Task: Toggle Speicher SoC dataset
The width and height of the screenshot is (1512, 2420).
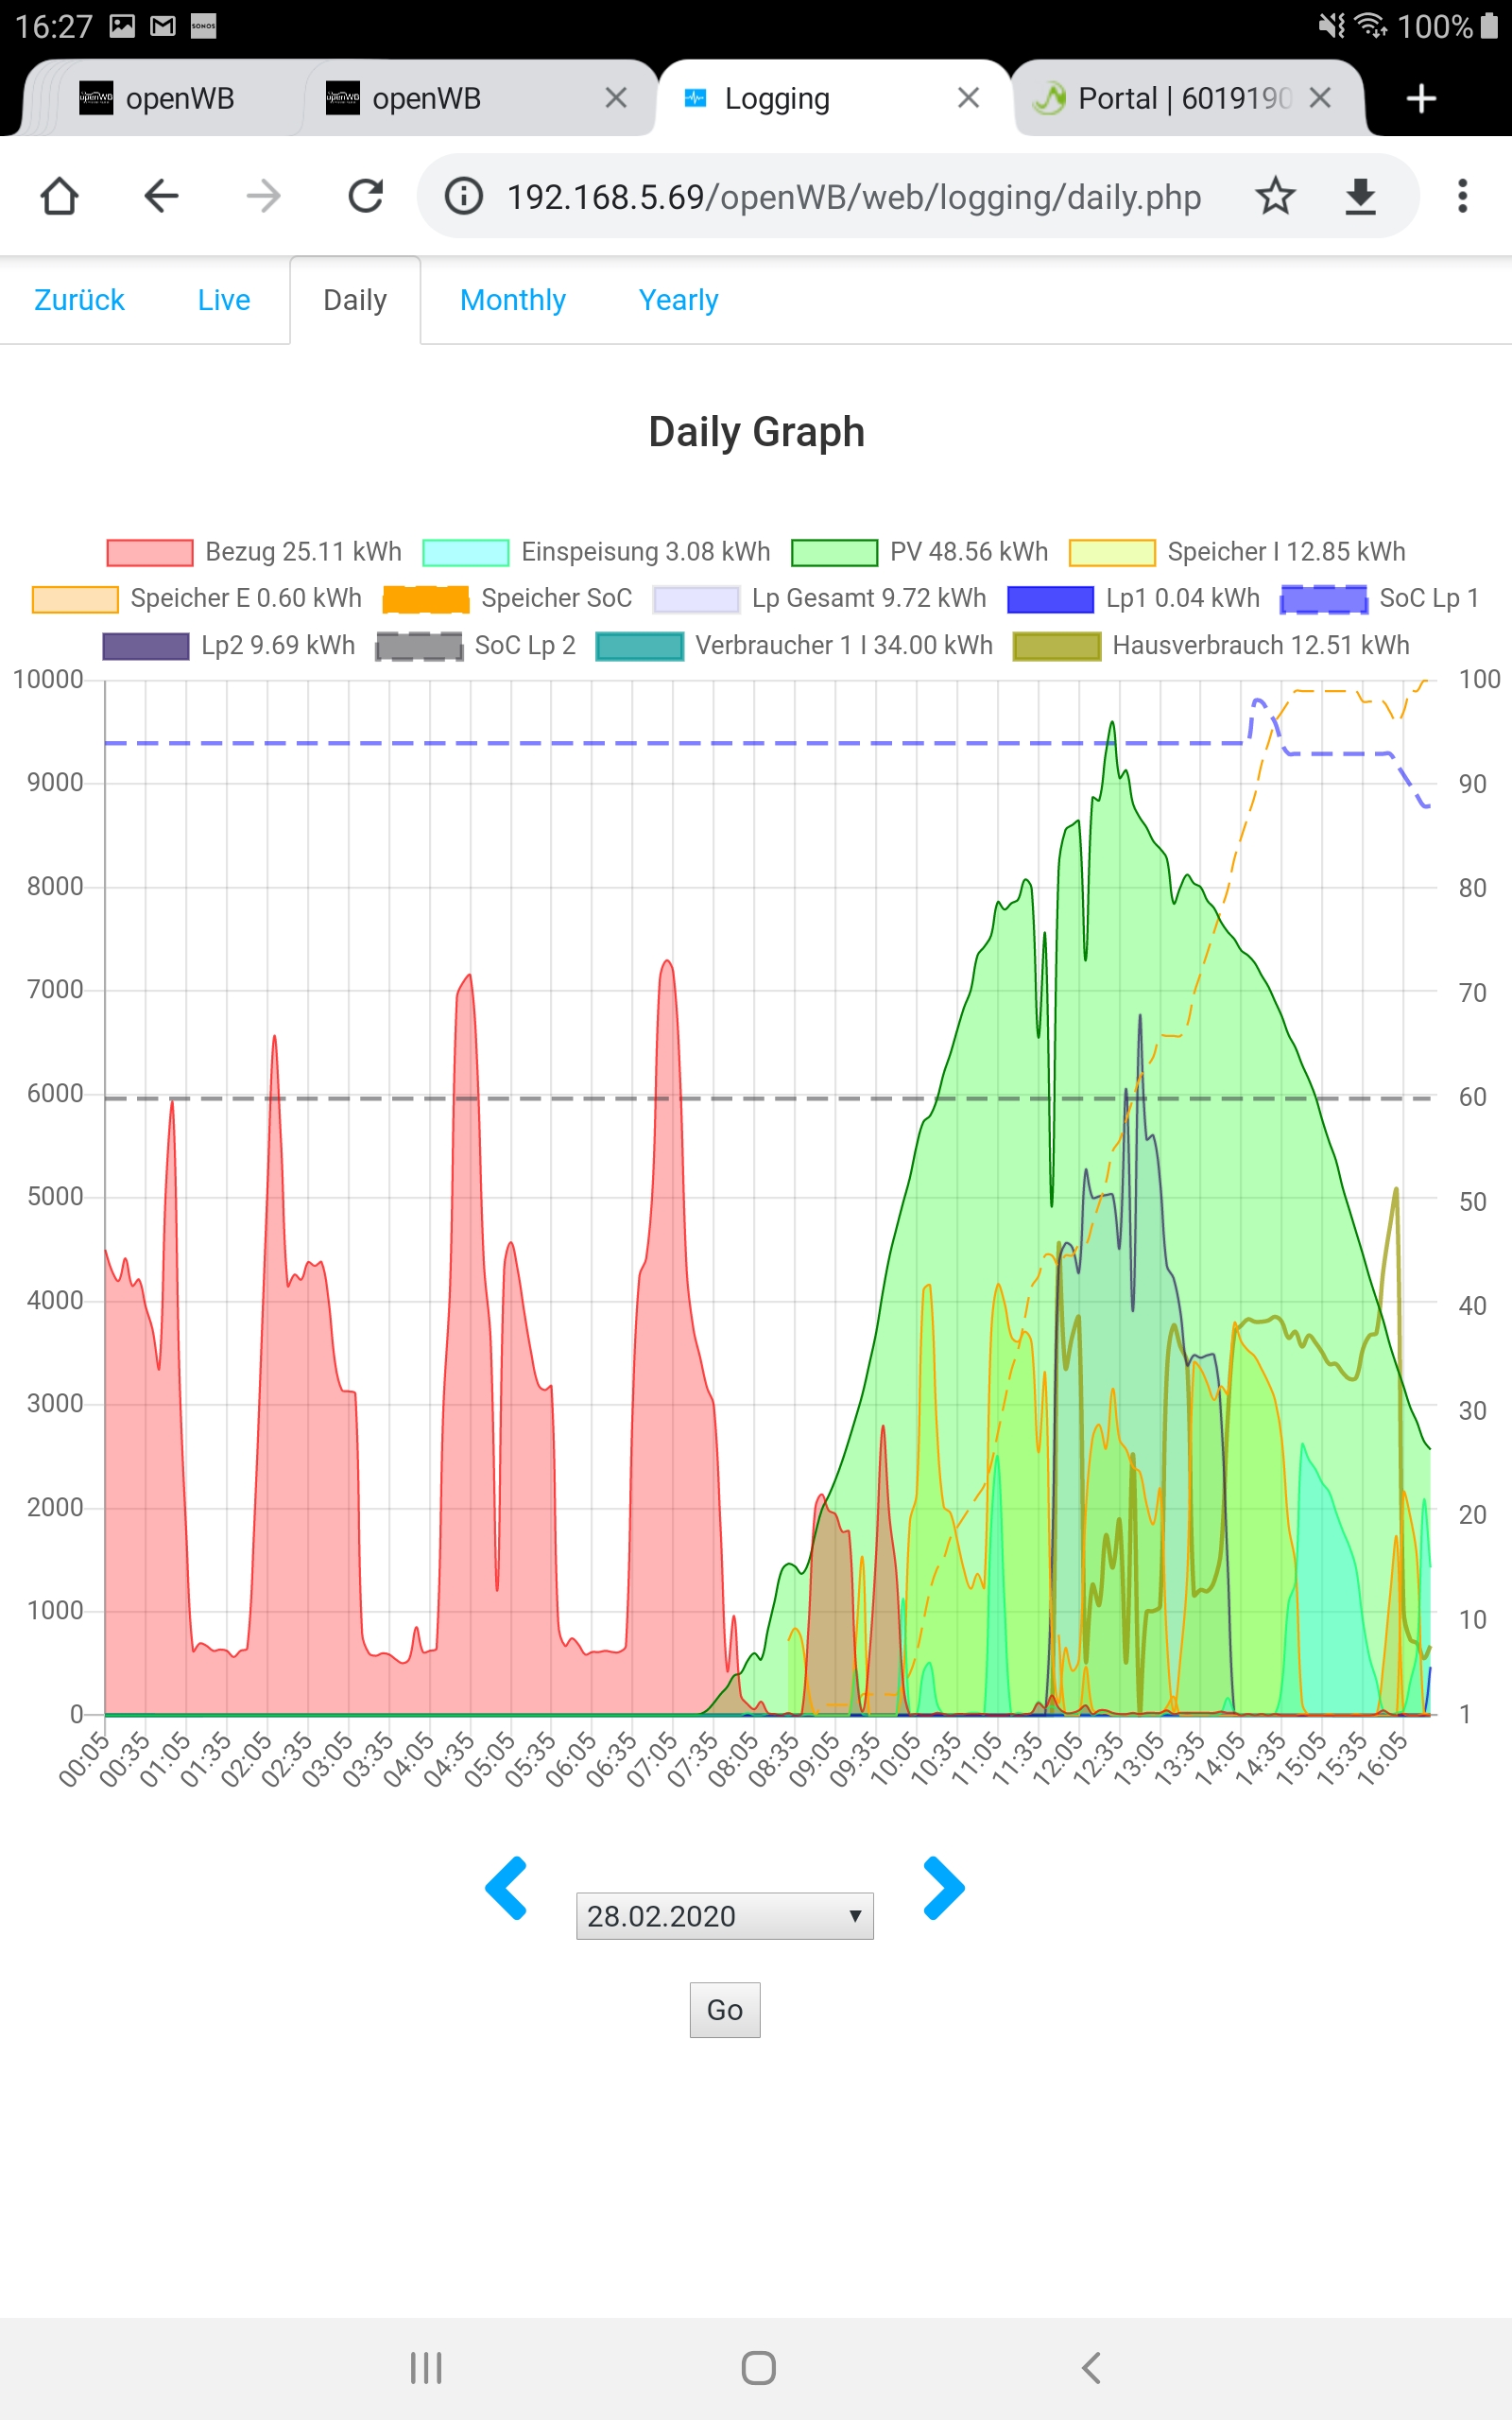Action: [x=508, y=598]
